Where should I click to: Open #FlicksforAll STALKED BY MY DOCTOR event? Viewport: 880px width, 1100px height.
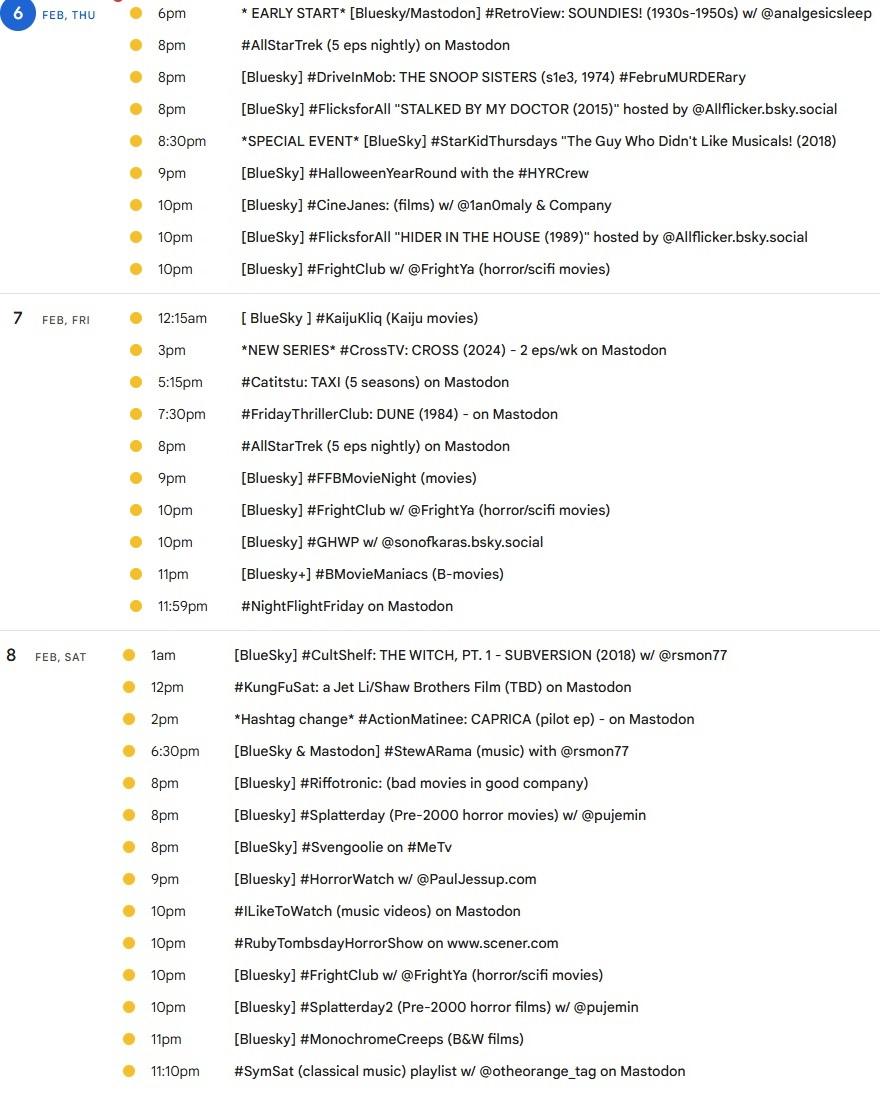[539, 109]
